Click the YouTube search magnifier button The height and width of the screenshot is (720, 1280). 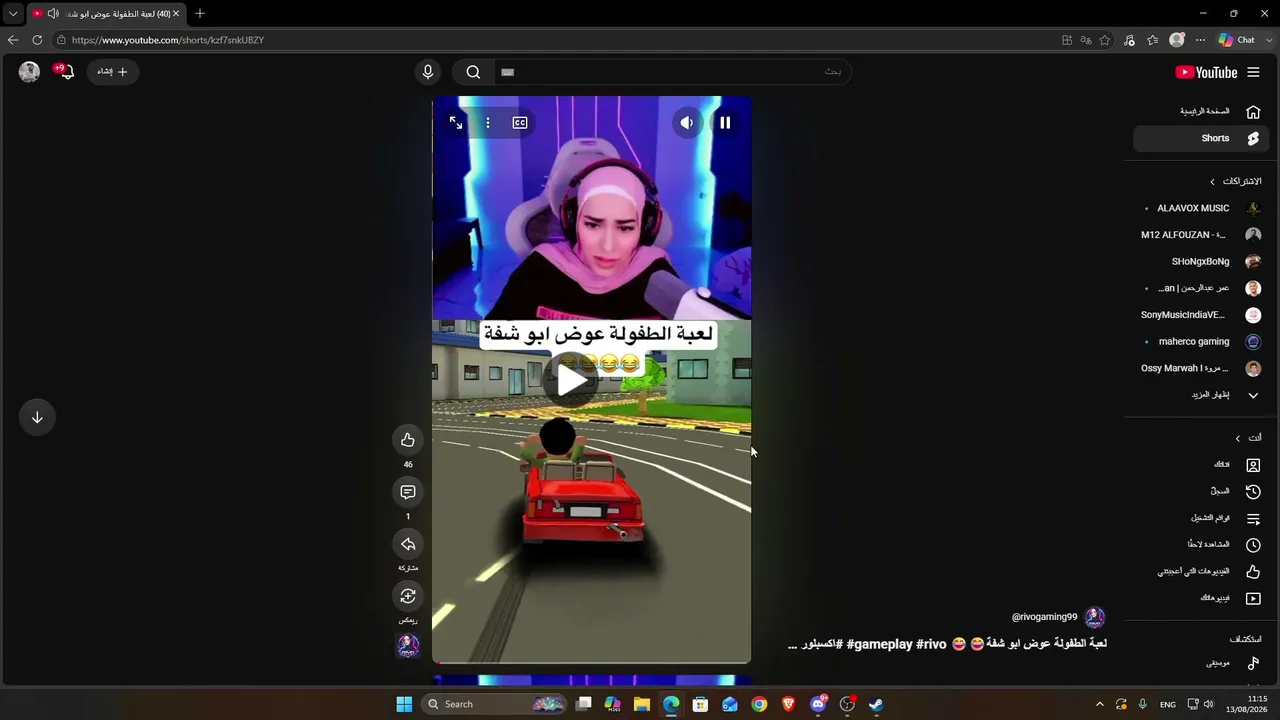474,72
